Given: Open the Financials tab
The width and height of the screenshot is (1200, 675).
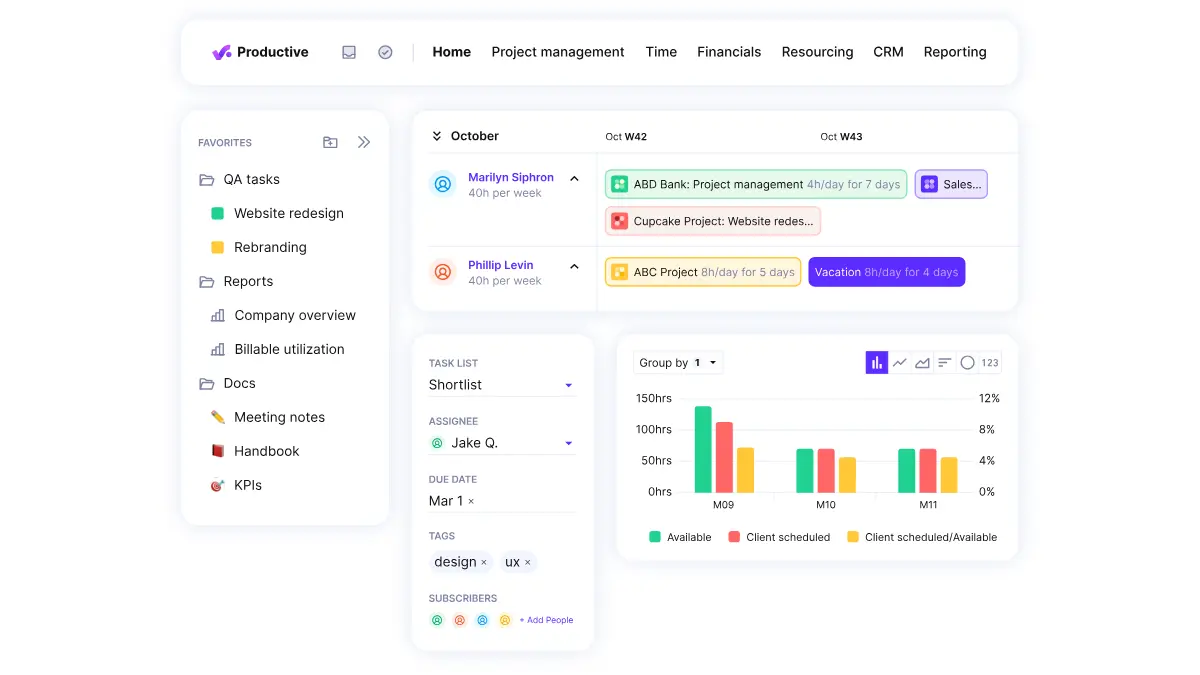Looking at the screenshot, I should pyautogui.click(x=729, y=51).
